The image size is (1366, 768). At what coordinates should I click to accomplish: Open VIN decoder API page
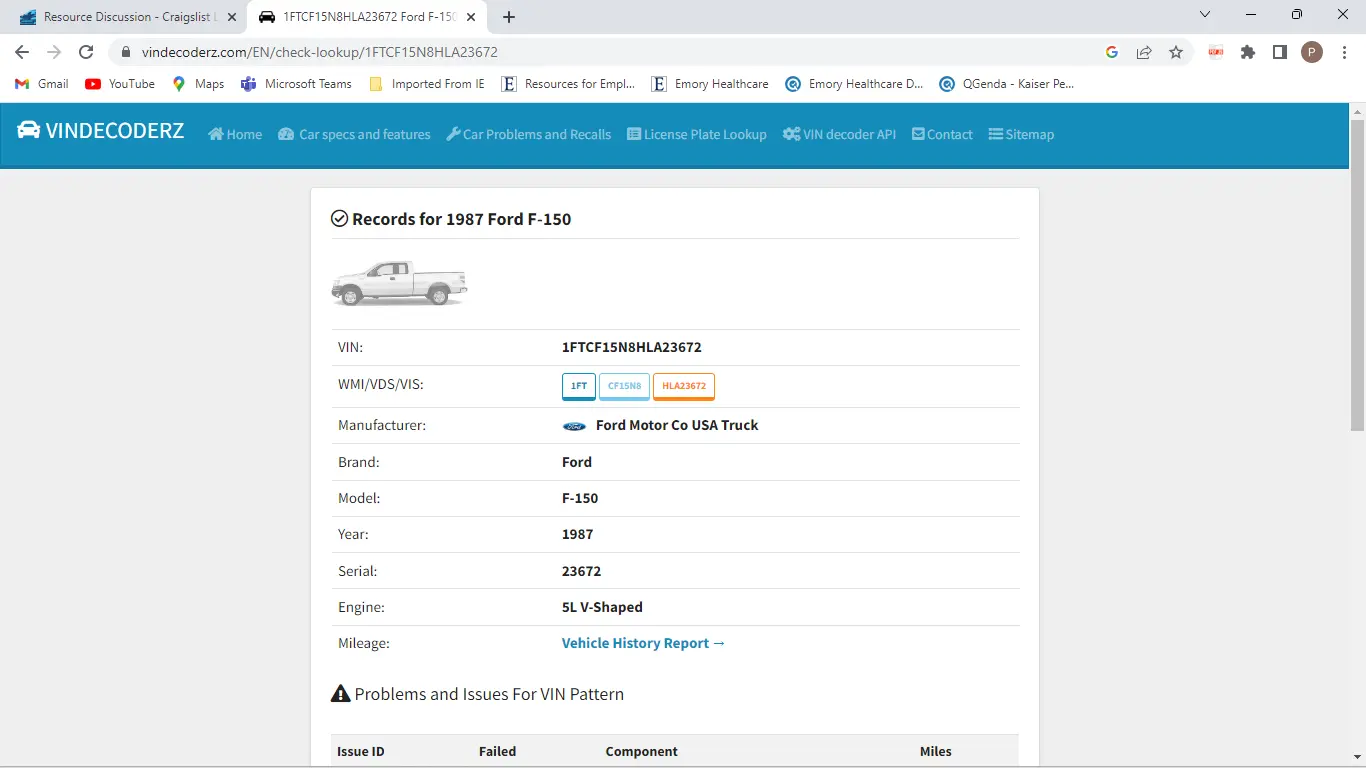(x=839, y=134)
